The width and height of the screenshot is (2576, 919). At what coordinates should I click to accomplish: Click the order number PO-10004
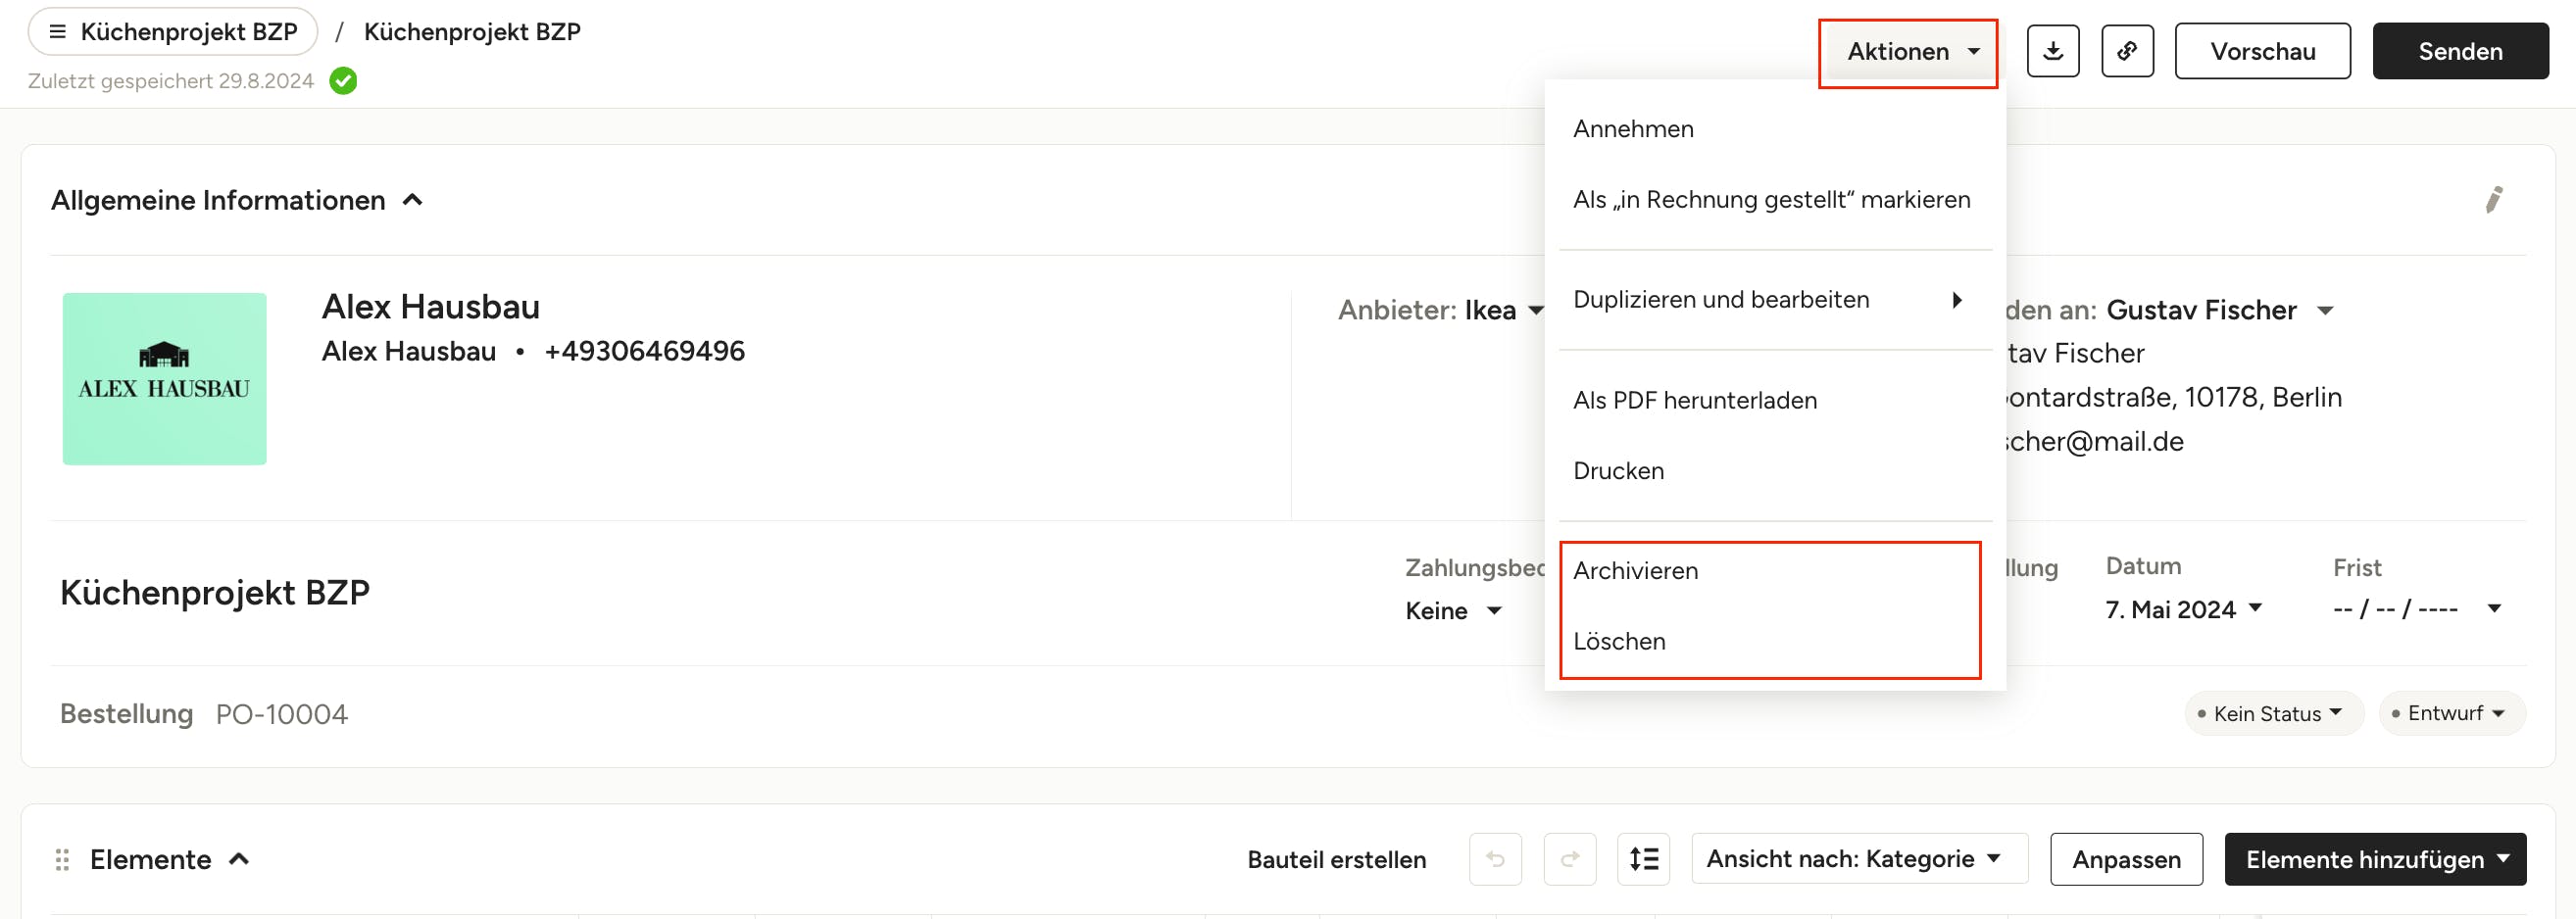pyautogui.click(x=282, y=714)
